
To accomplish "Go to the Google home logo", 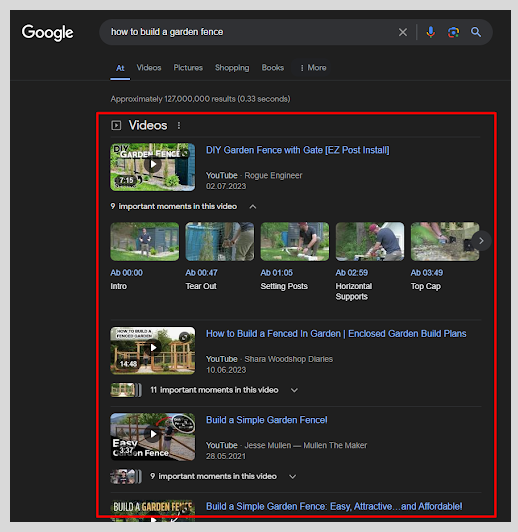I will point(47,33).
